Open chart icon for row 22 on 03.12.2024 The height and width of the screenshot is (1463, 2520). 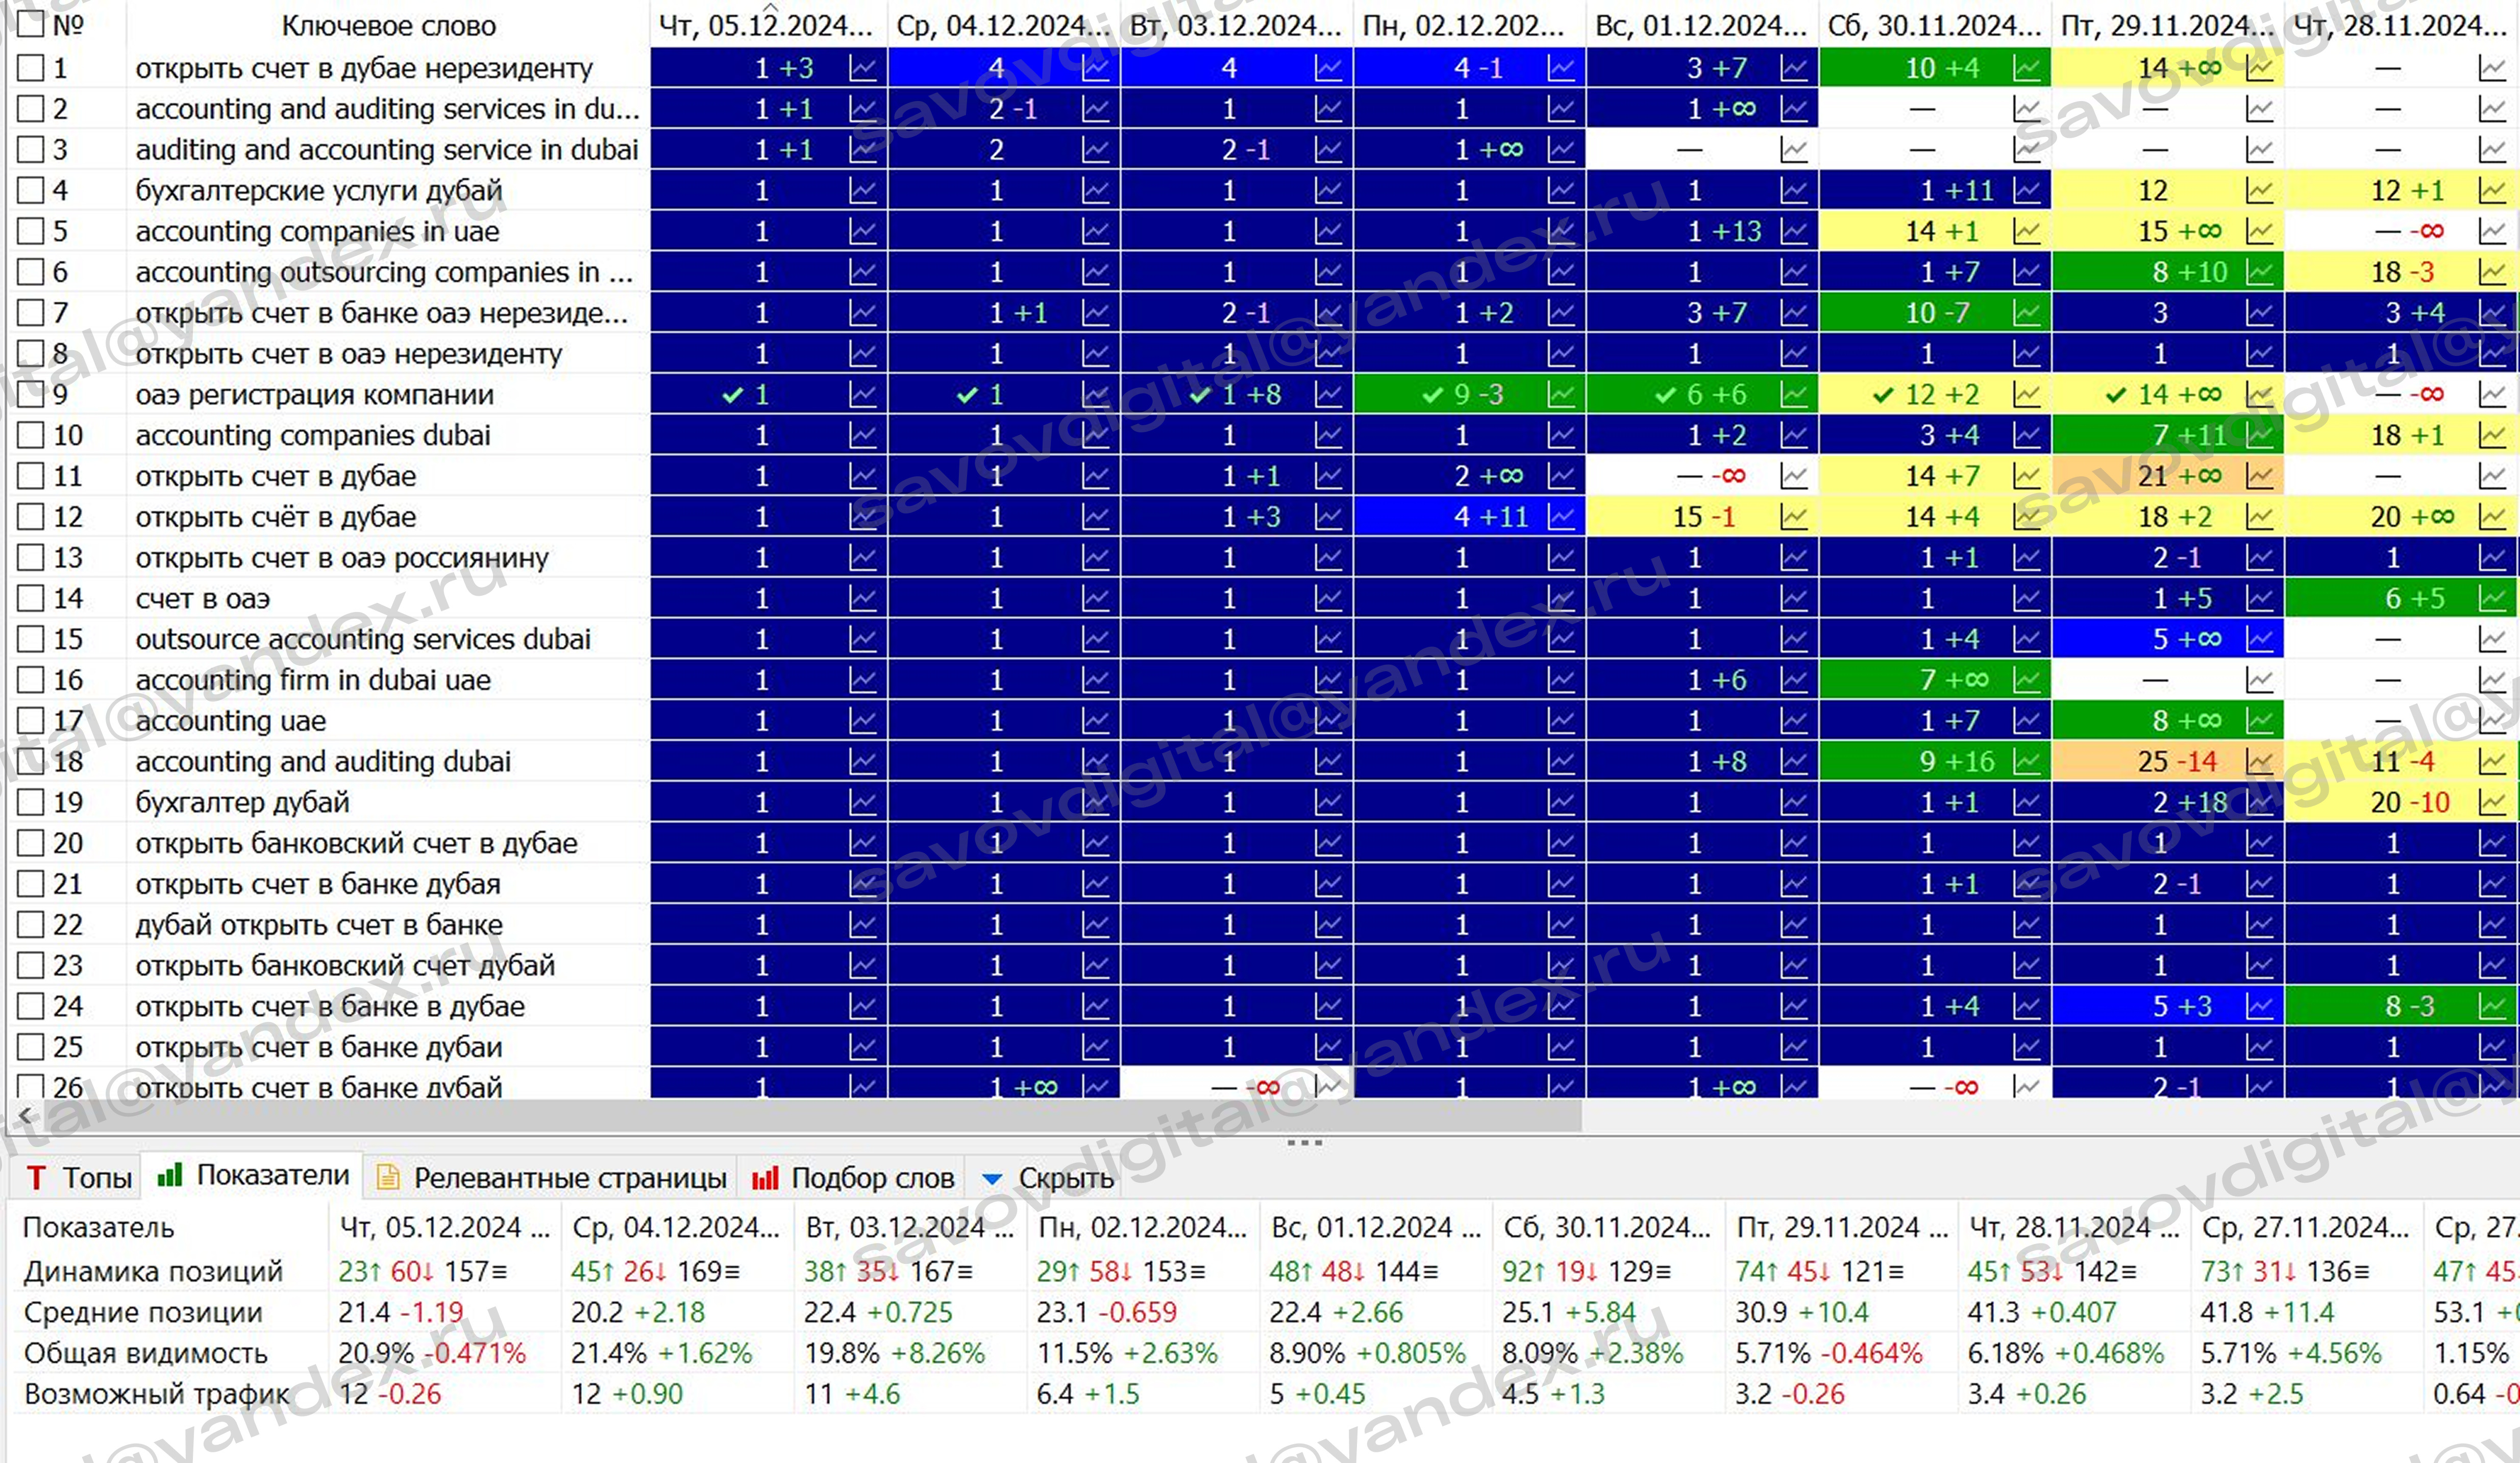1329,925
